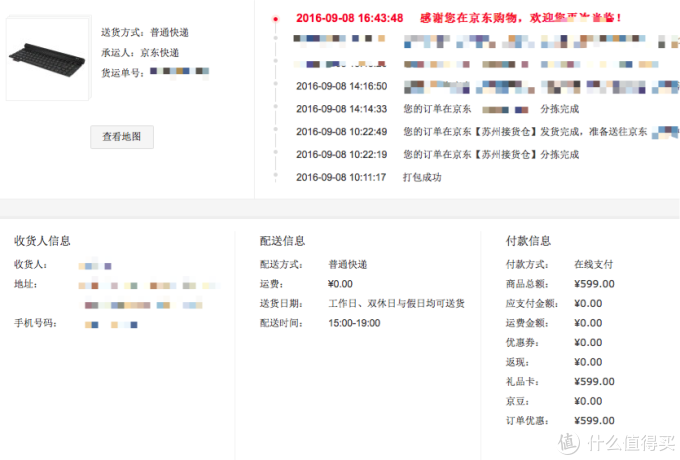Image resolution: width=680 pixels, height=460 pixels.
Task: Click 运费金额 value ¥0.00
Action: pos(588,323)
